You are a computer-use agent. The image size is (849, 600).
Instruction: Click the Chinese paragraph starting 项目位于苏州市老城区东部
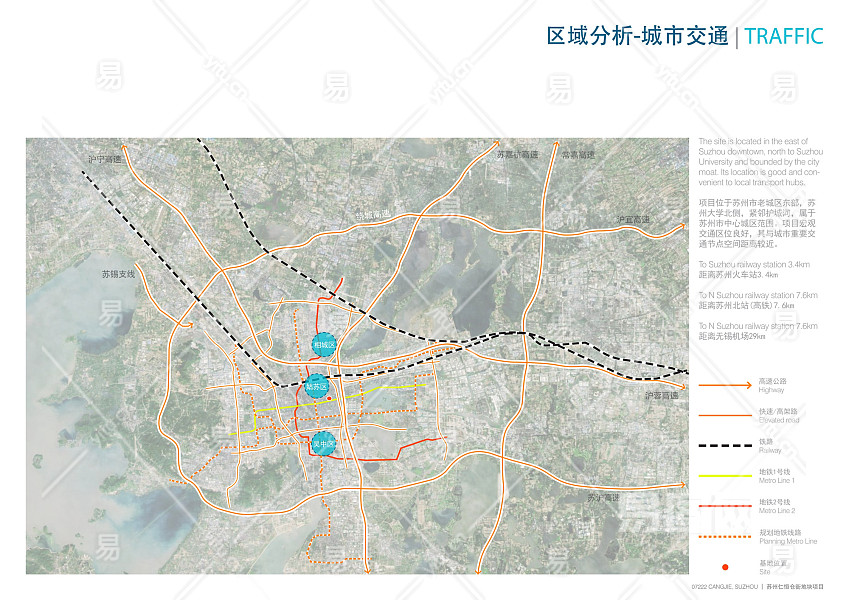pyautogui.click(x=757, y=223)
